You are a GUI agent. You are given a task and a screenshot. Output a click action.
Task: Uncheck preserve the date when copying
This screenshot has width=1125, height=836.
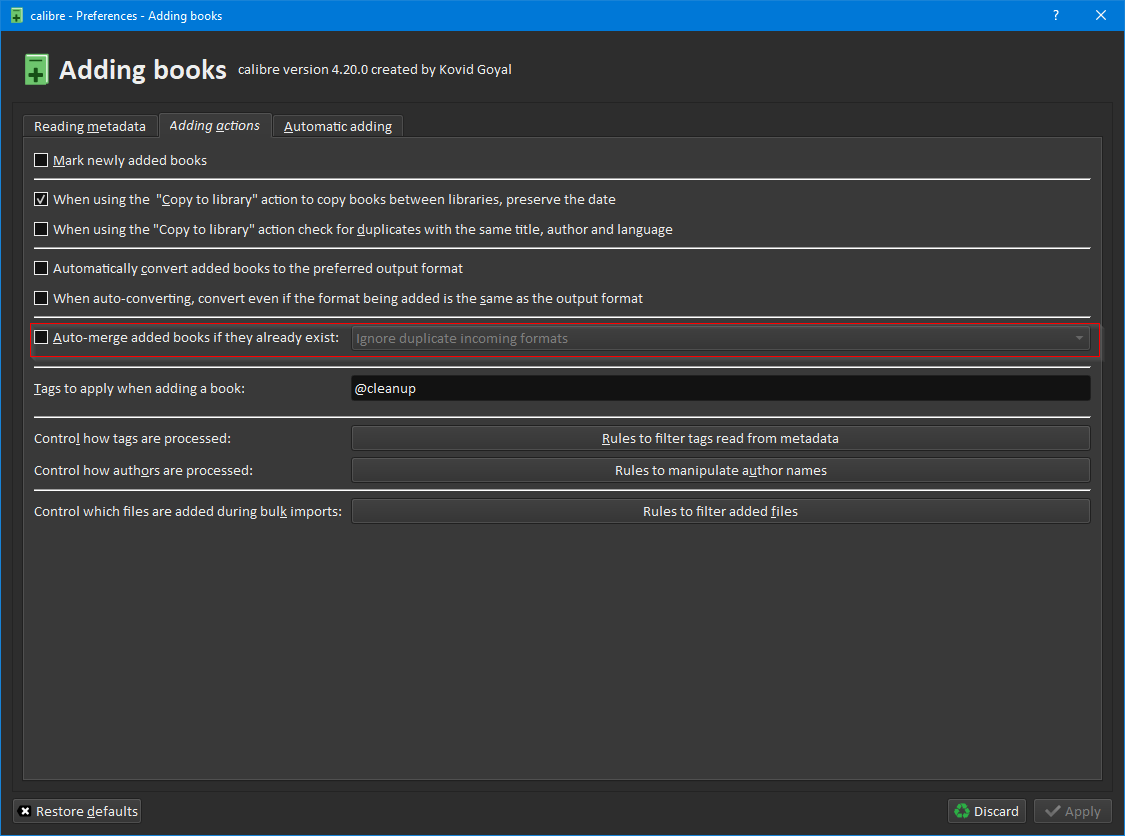pos(41,199)
